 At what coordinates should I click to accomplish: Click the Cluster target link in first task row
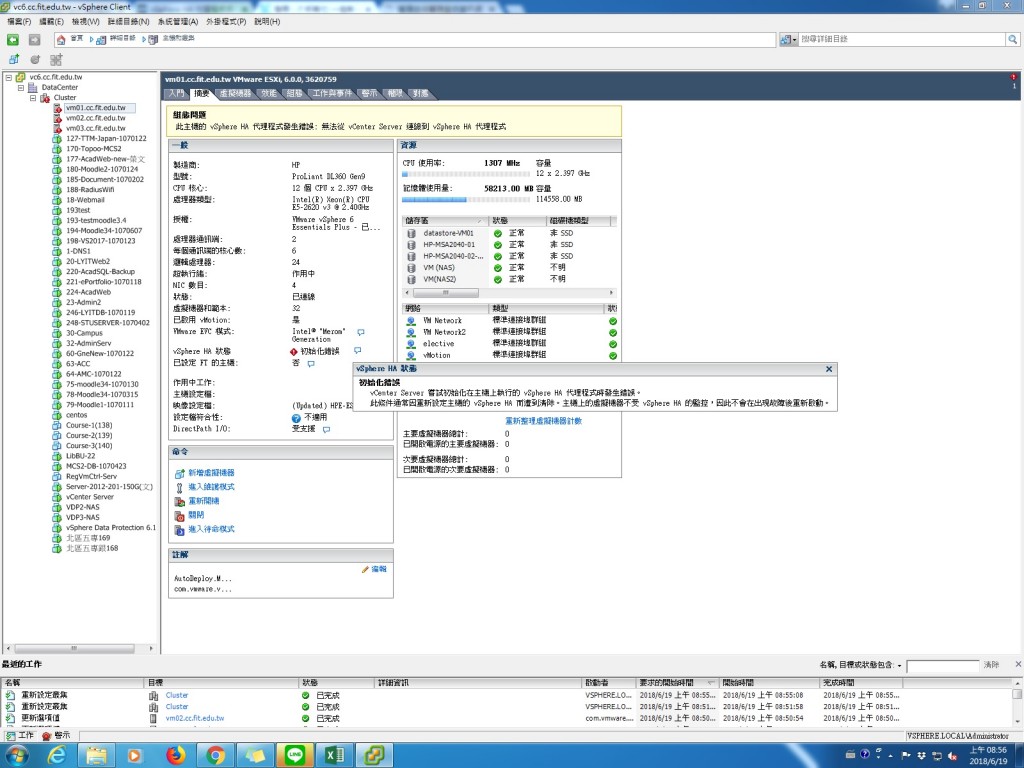pos(177,696)
